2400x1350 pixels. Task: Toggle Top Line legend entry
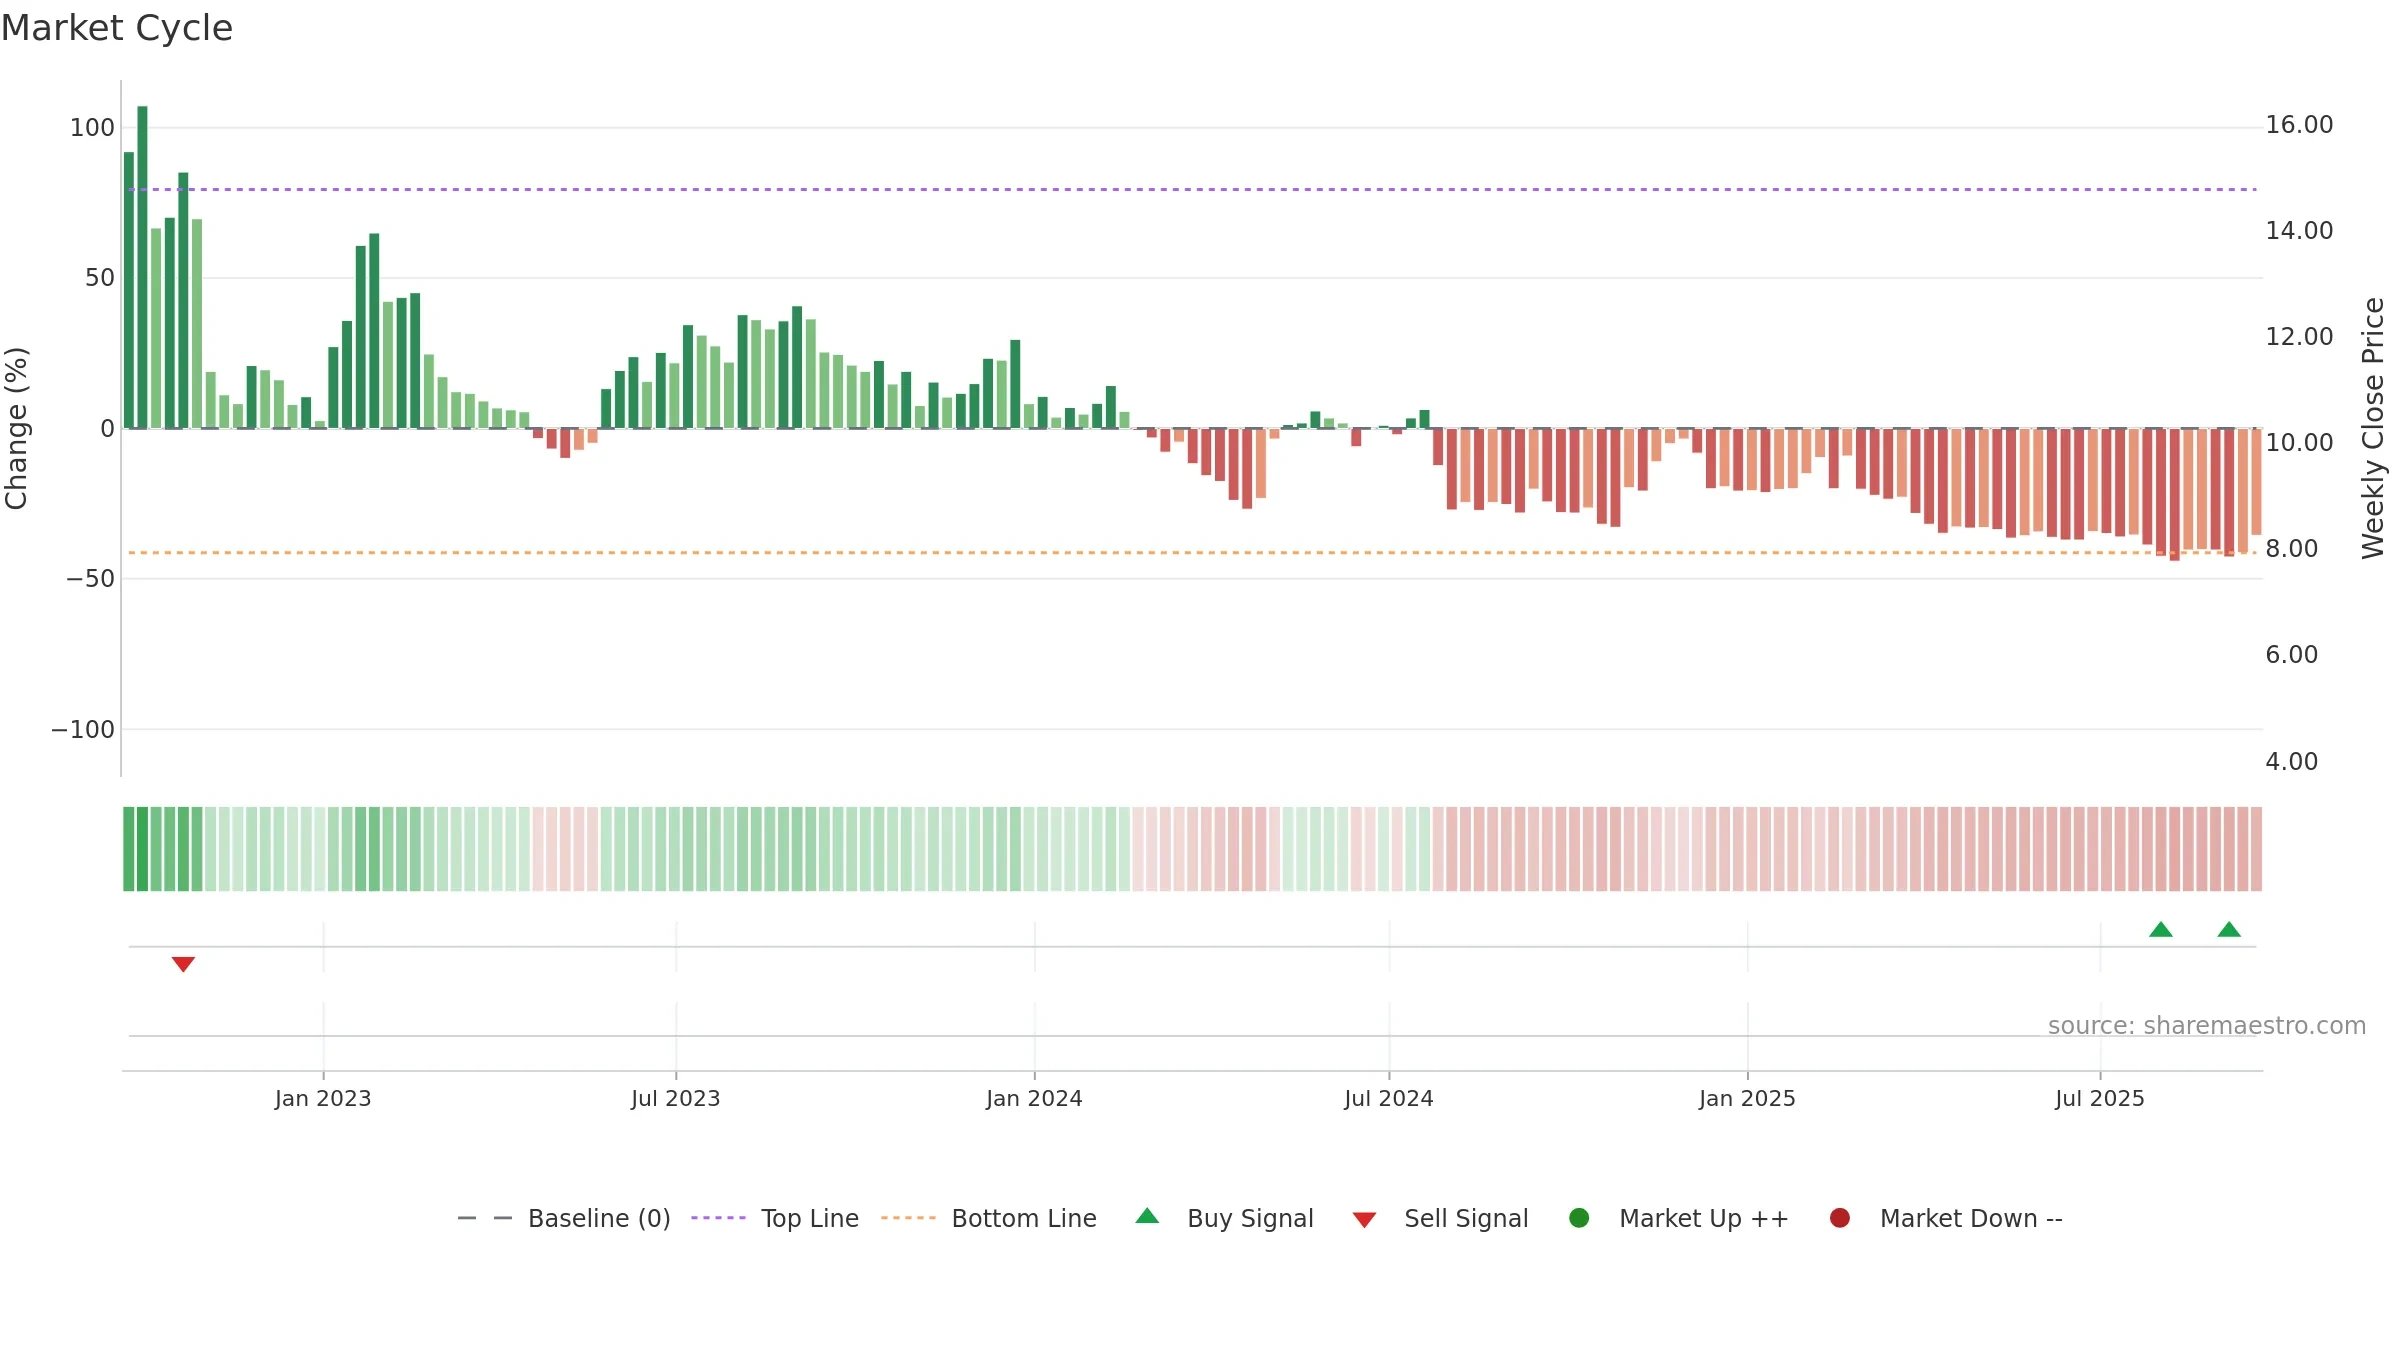775,1218
